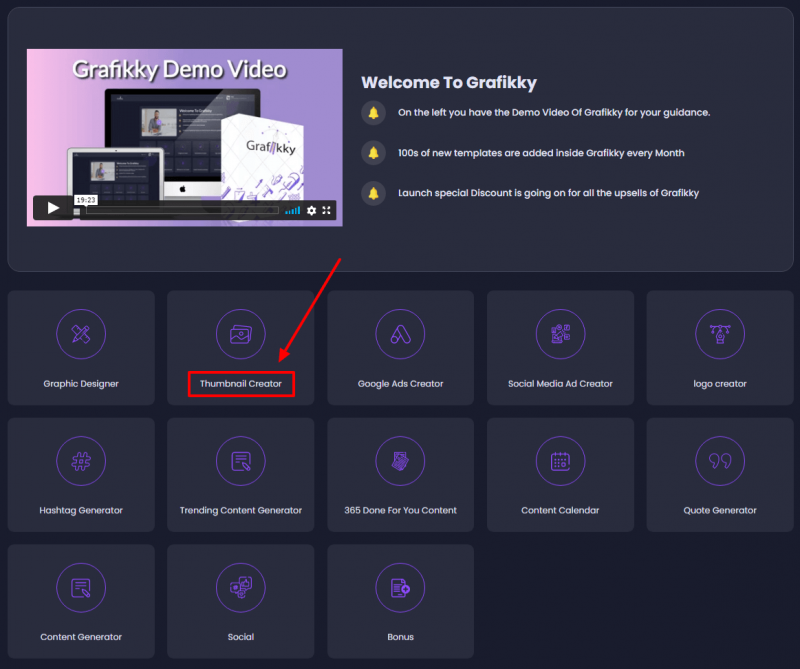
Task: Open the Thumbnail Creator image icon
Action: [x=240, y=334]
